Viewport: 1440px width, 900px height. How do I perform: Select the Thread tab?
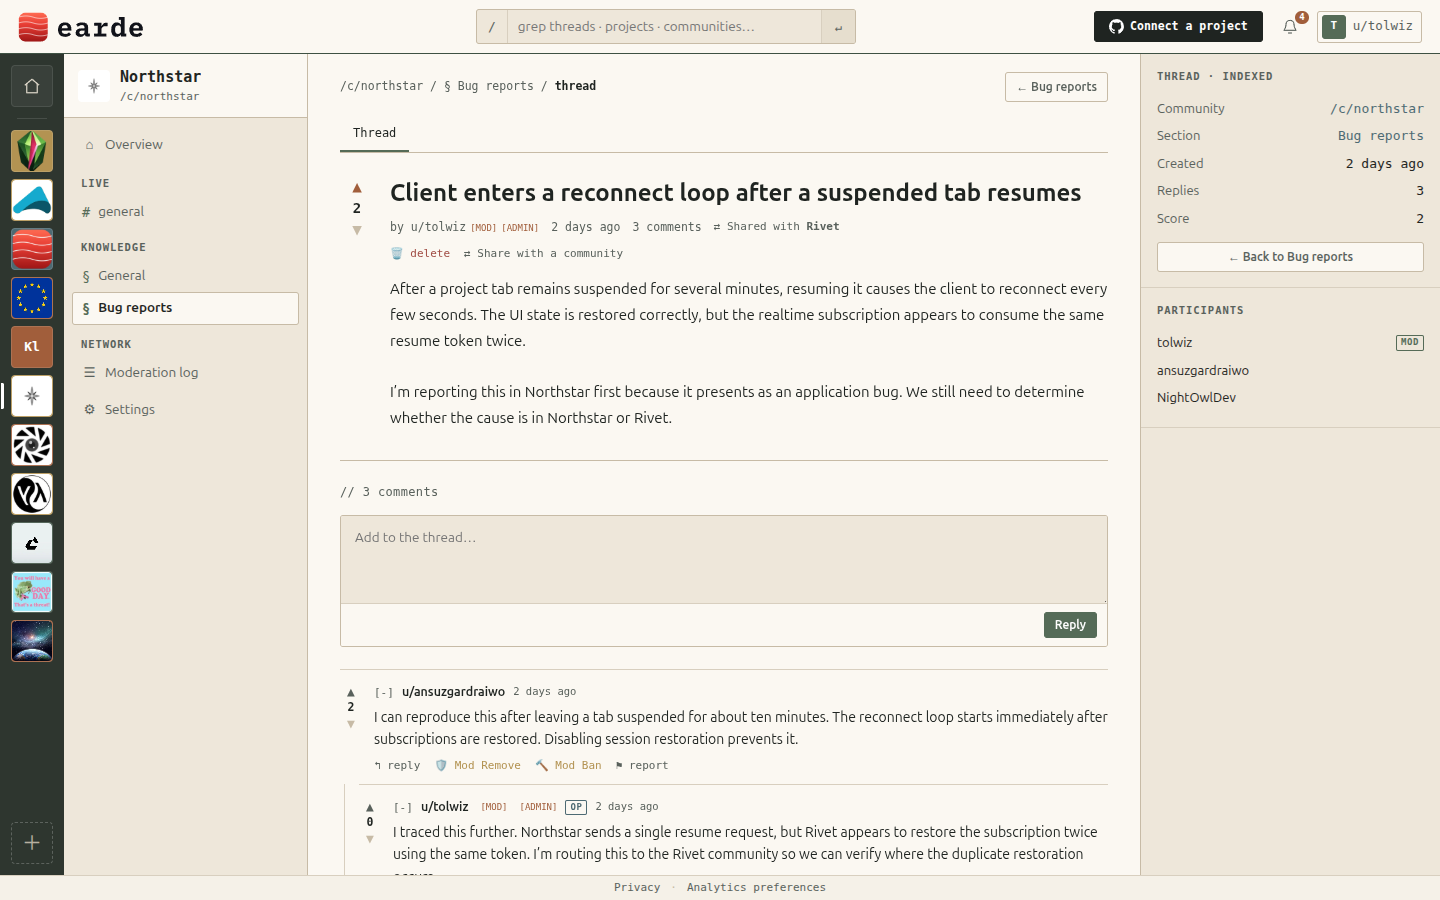(x=374, y=133)
